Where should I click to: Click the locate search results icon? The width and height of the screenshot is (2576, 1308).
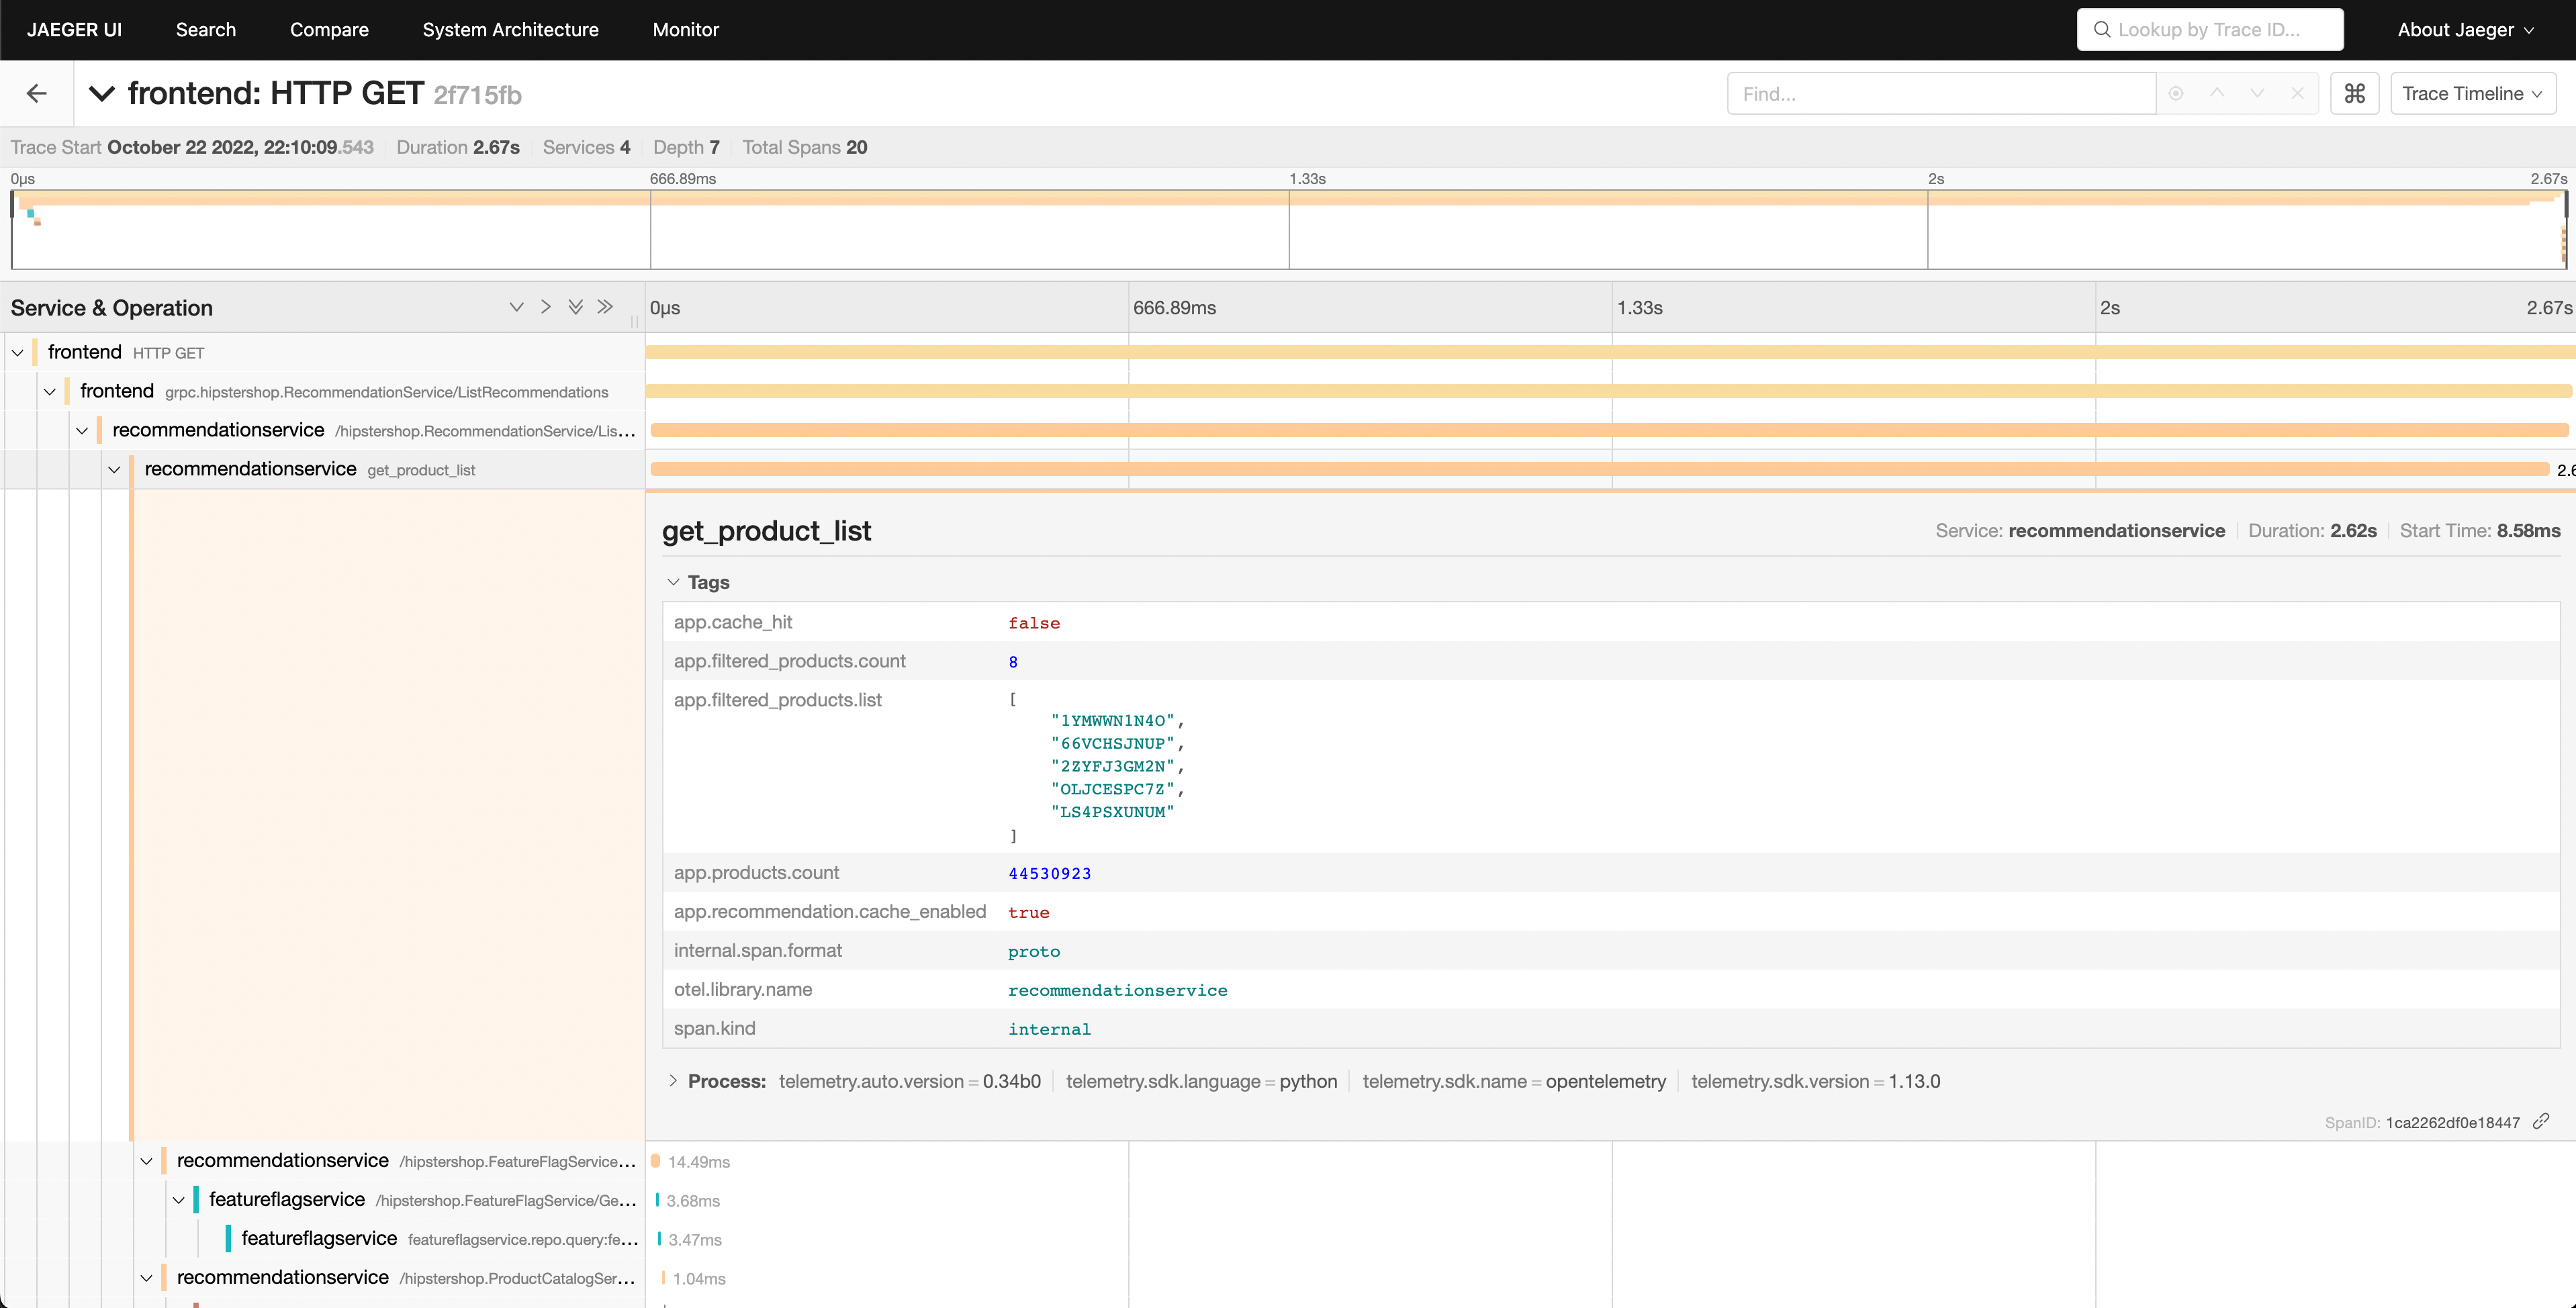click(x=2176, y=94)
